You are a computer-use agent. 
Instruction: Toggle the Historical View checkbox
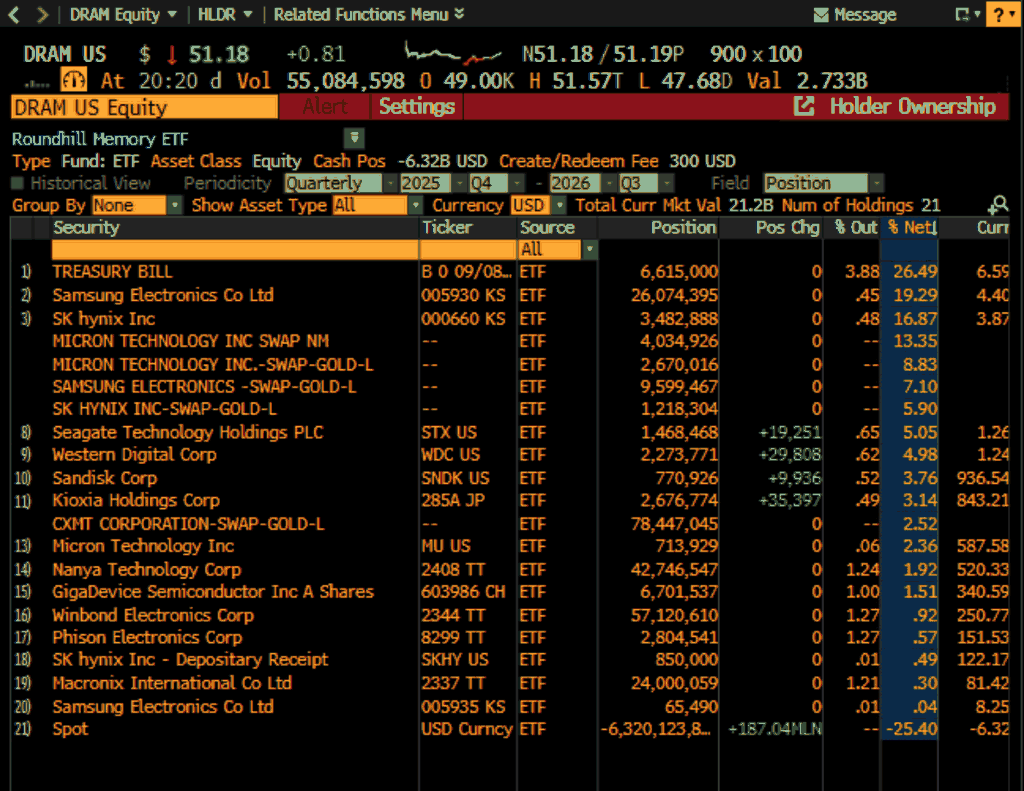point(18,183)
